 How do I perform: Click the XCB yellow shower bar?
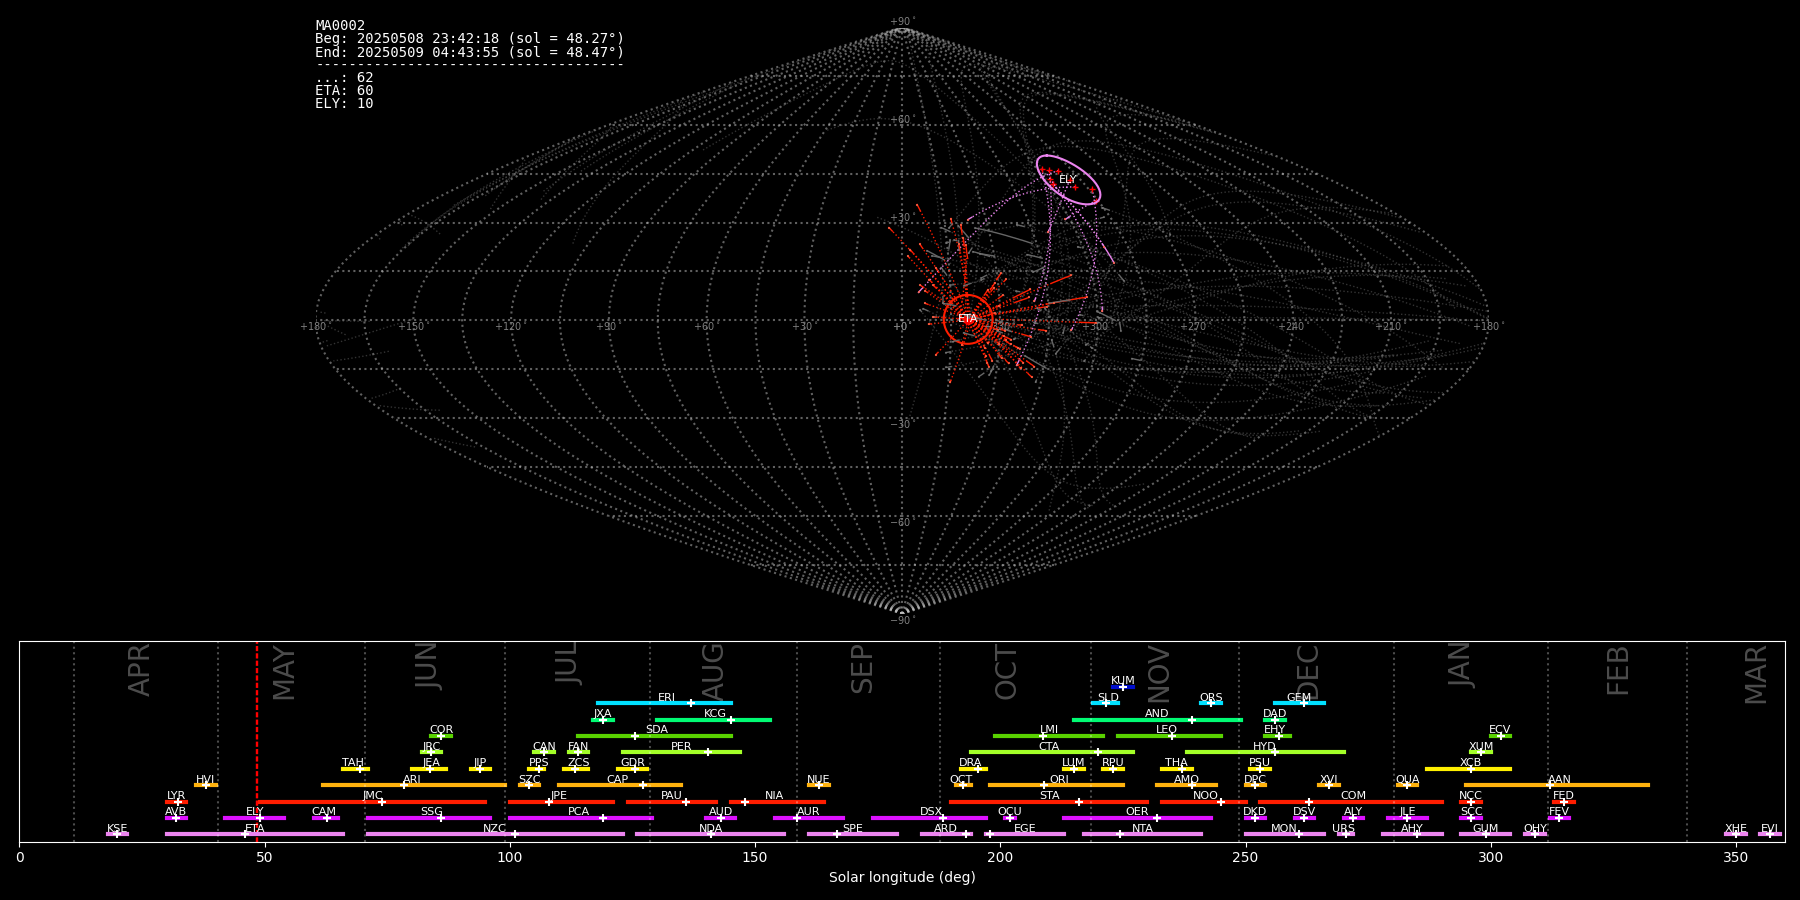coord(1468,769)
